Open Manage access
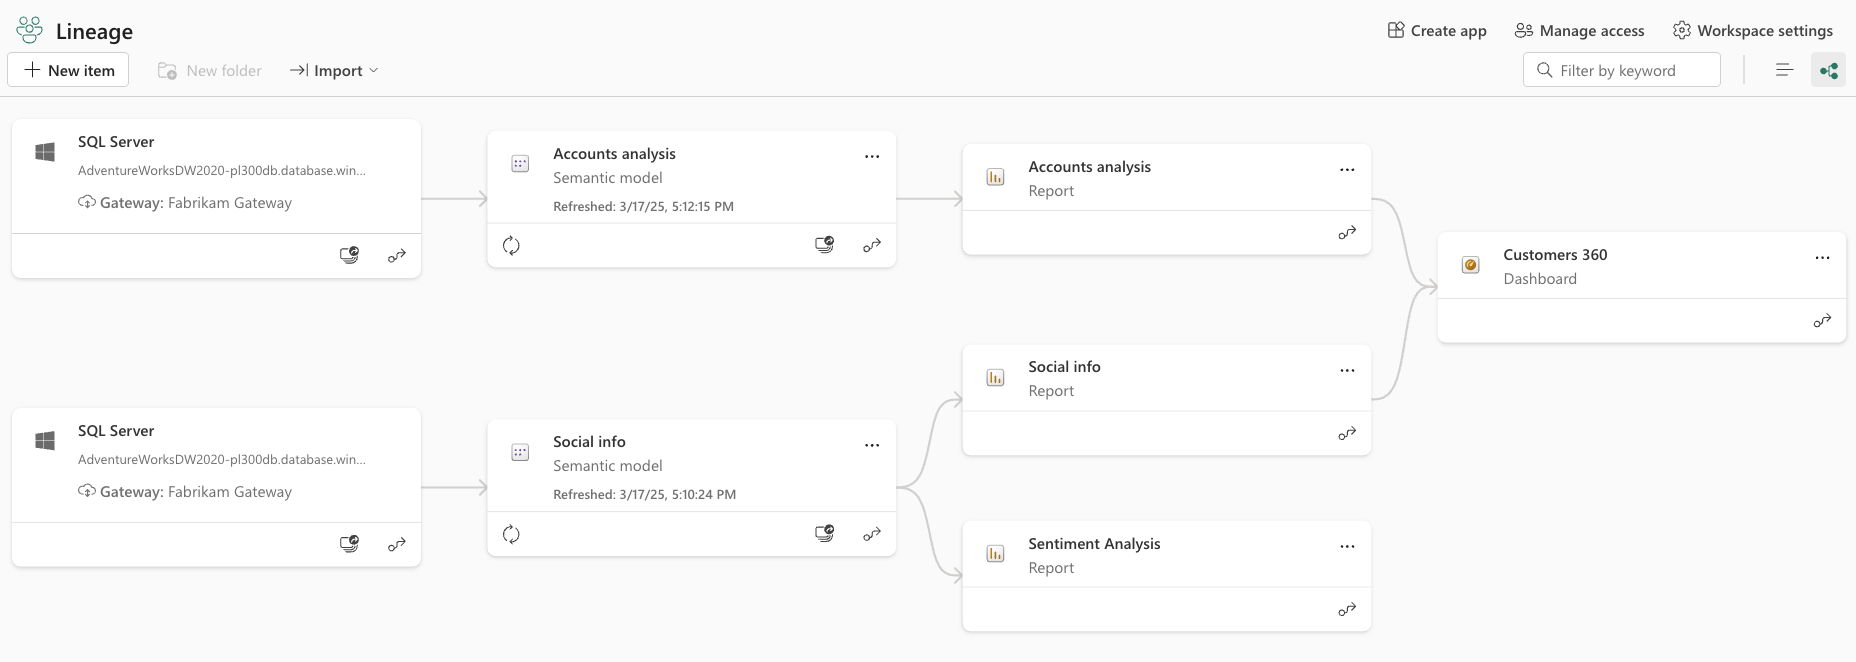Screen dimensions: 1856x662 tap(1580, 31)
